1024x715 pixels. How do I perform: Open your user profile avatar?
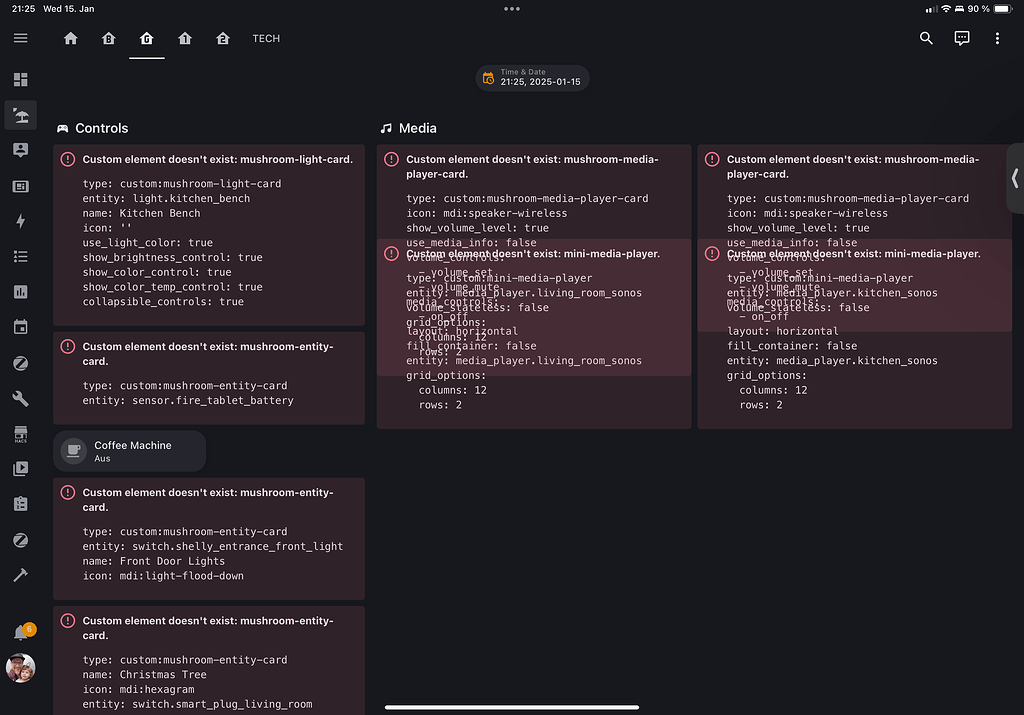[x=20, y=668]
